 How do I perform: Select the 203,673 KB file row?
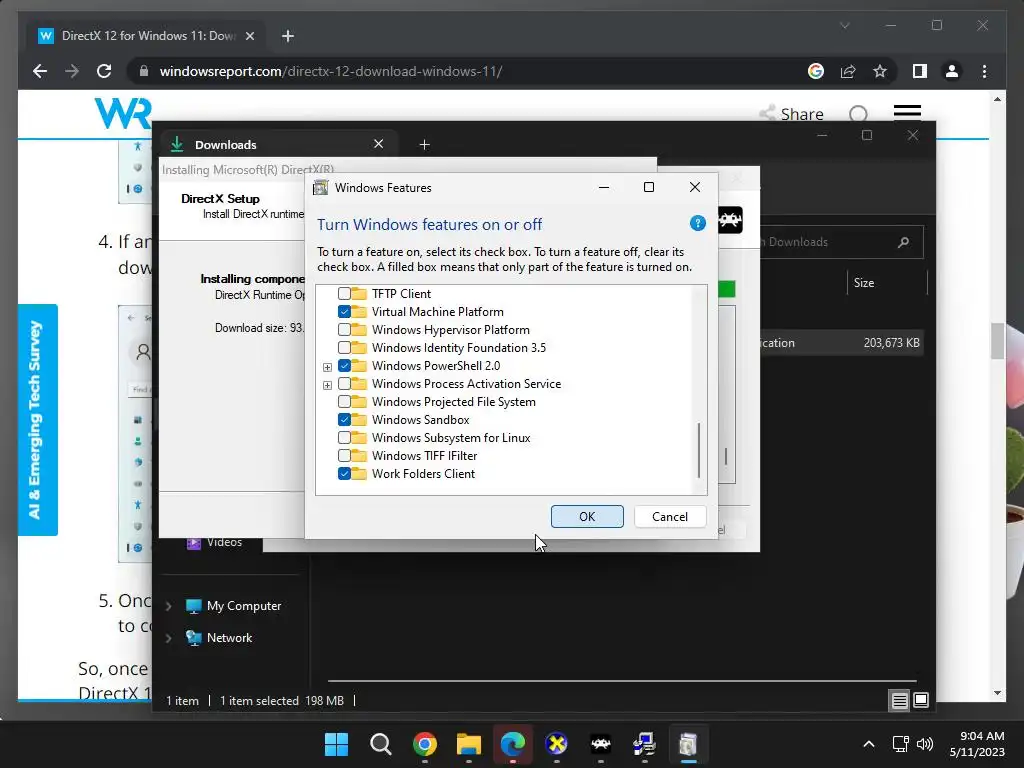coord(842,343)
